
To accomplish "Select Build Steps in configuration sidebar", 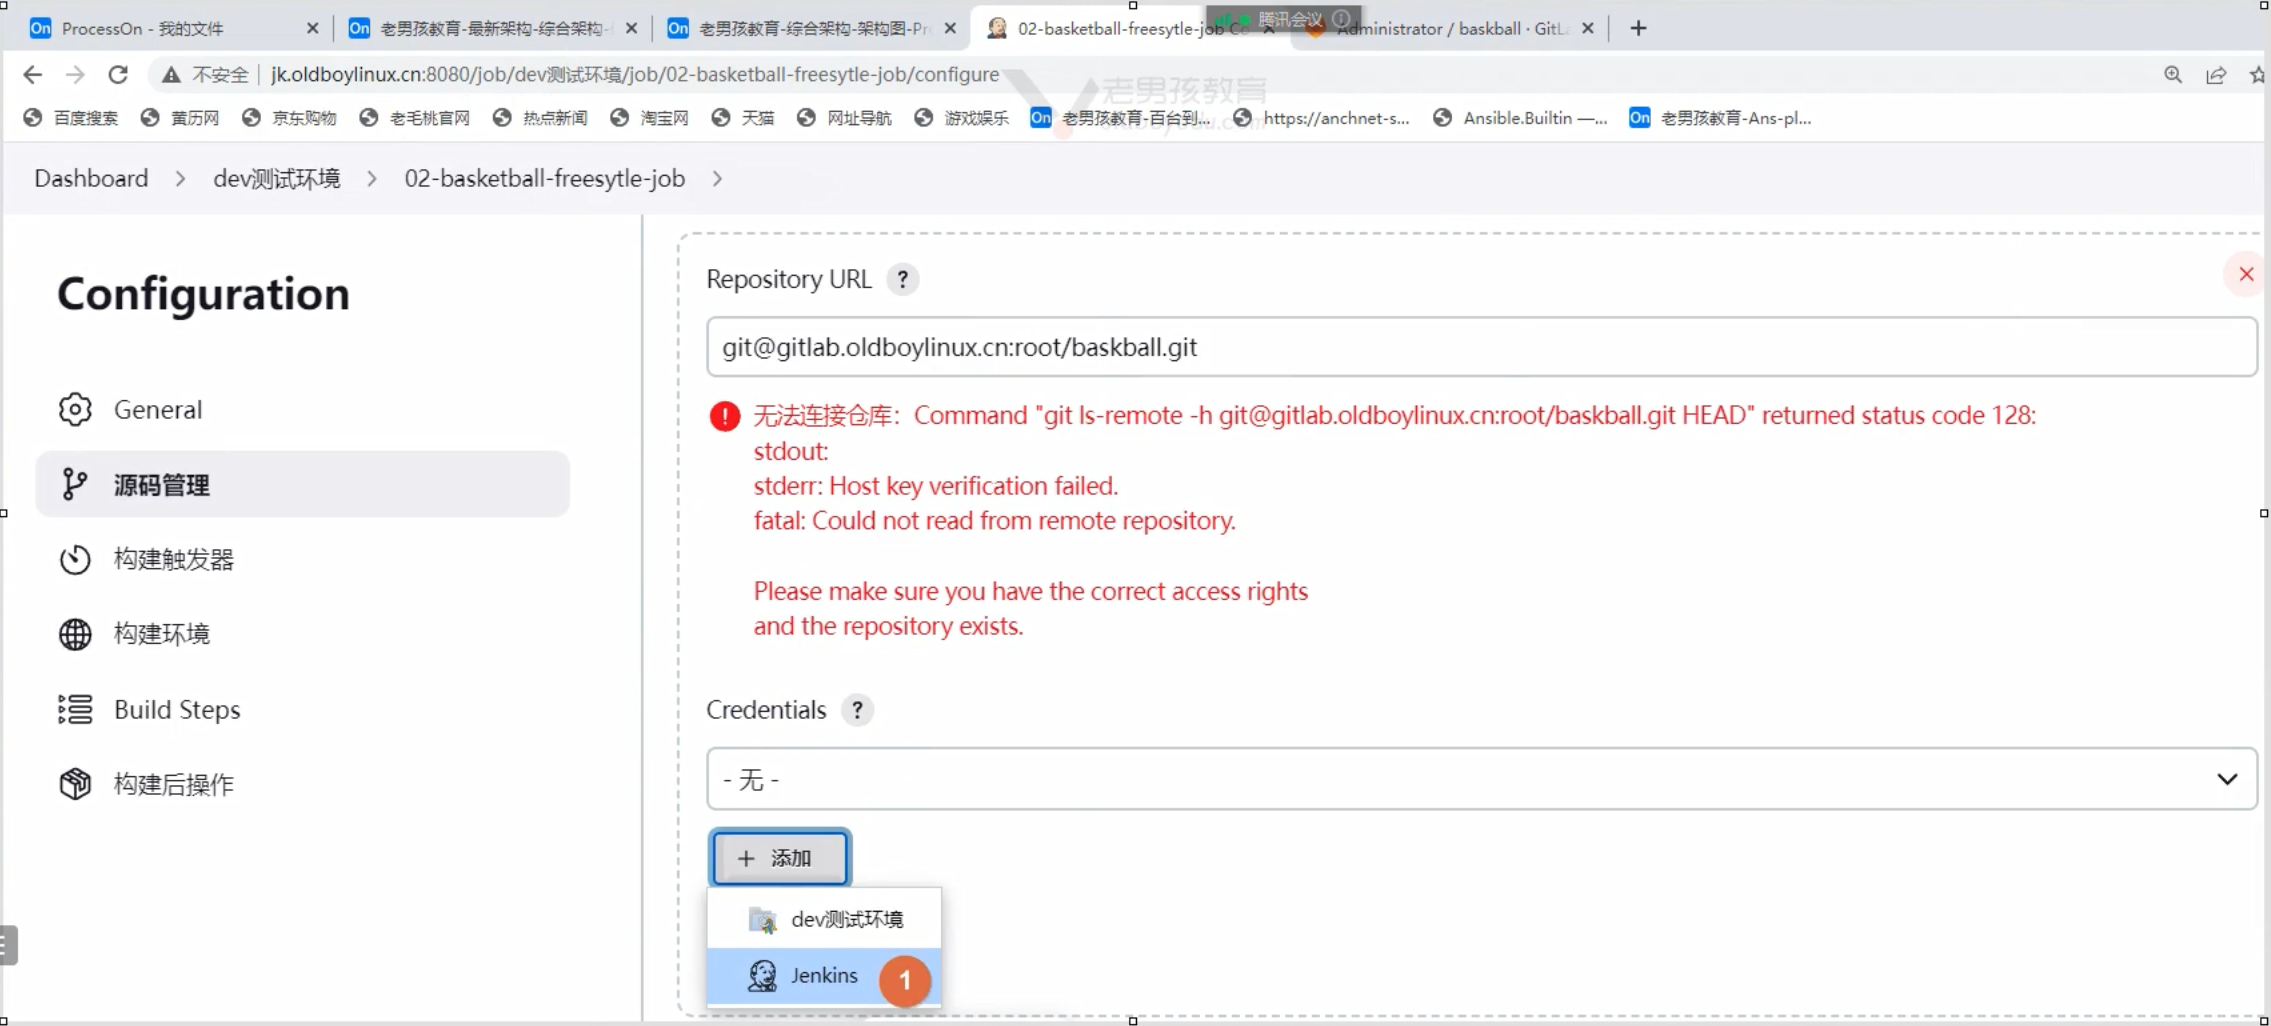I will point(302,709).
